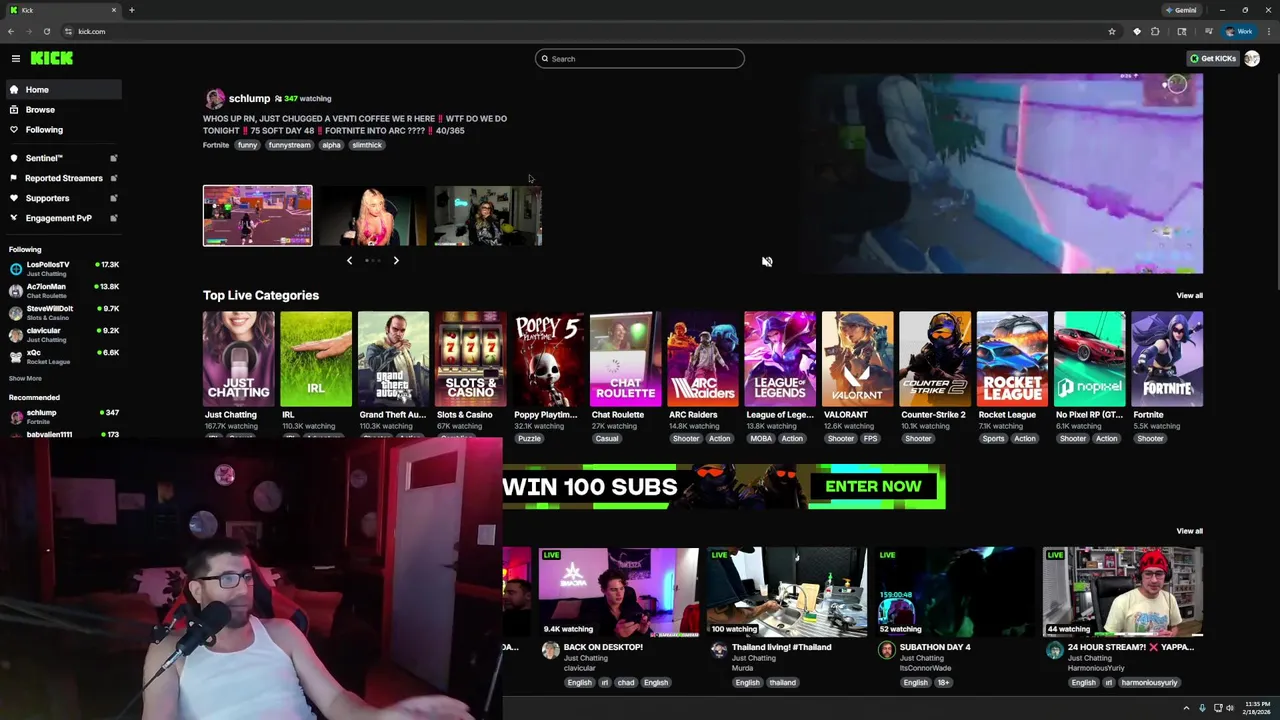Open schlump's avatar on the featured stream
Viewport: 1280px width, 720px height.
[214, 99]
